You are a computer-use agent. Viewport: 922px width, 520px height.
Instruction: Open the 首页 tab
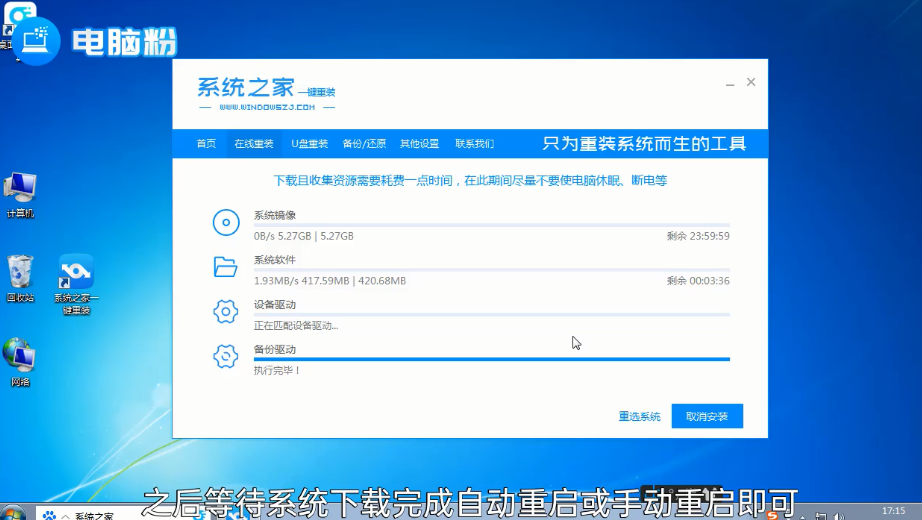point(206,144)
